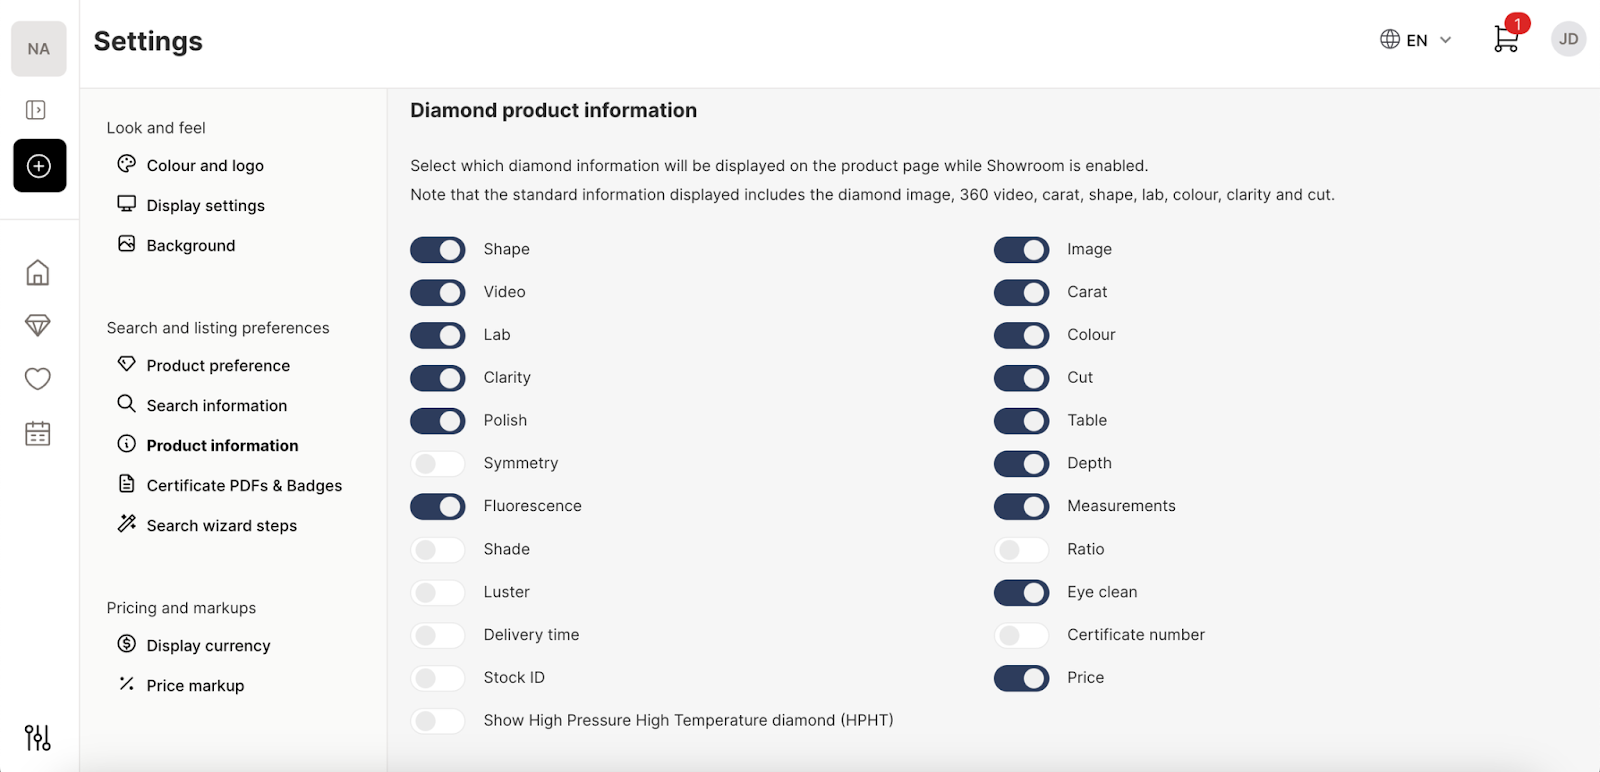
Task: Switch off the Price toggle
Action: point(1021,678)
